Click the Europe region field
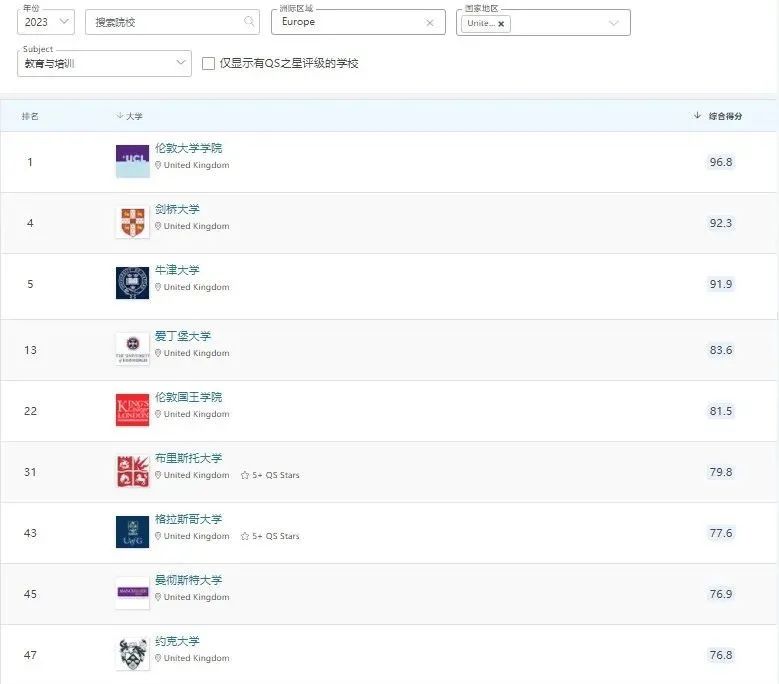This screenshot has width=779, height=684. click(x=358, y=22)
